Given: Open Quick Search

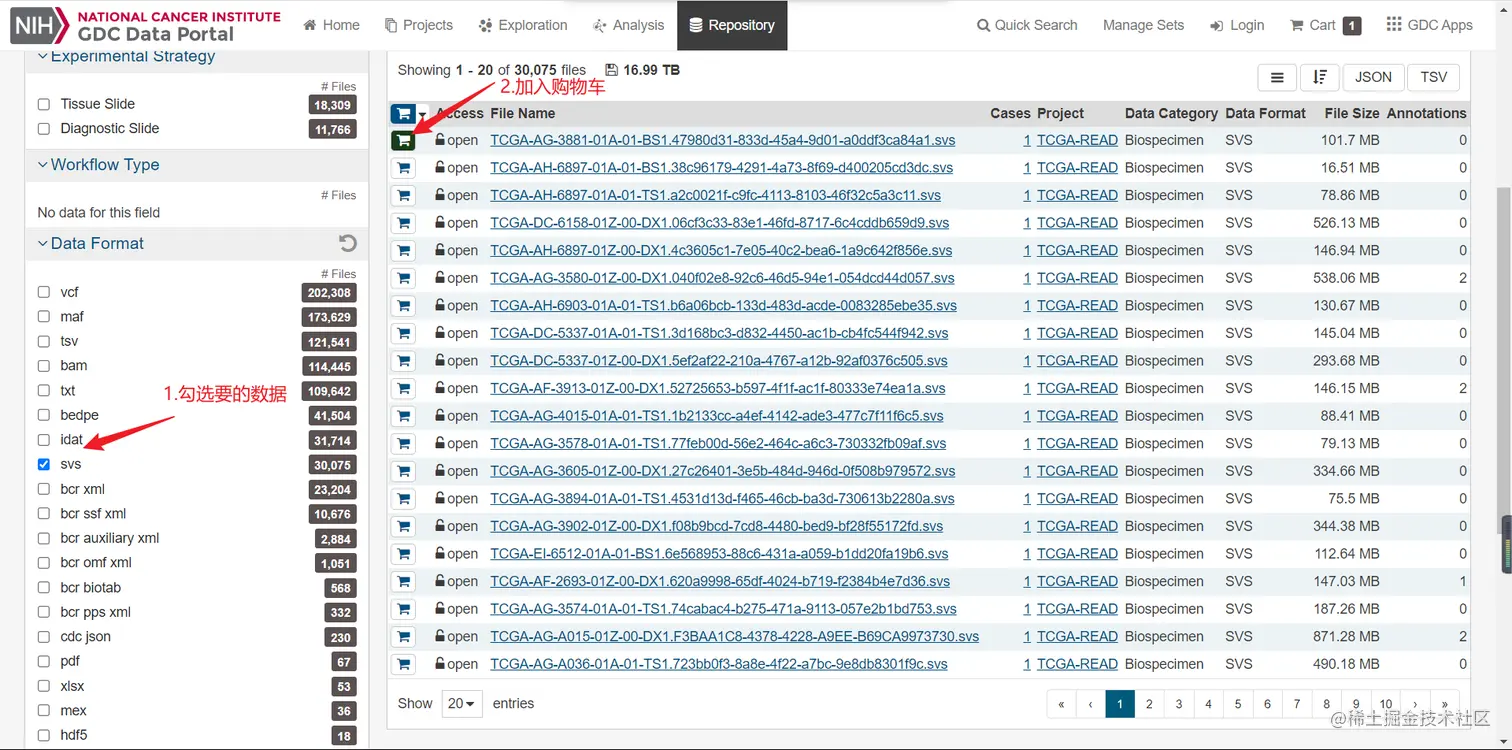Looking at the screenshot, I should pyautogui.click(x=1027, y=25).
